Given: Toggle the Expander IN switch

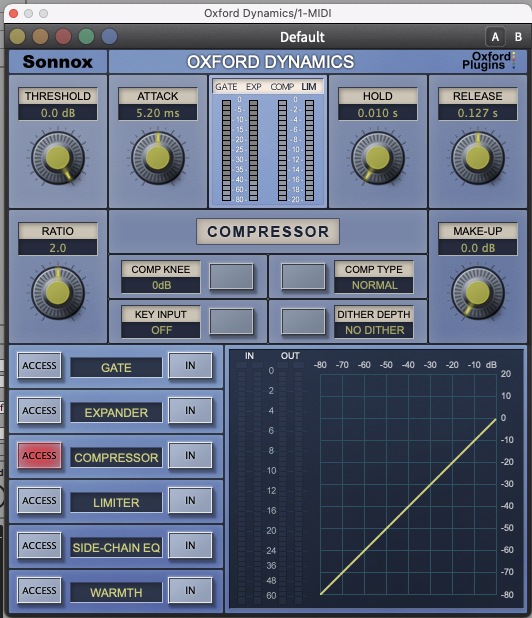Looking at the screenshot, I should point(190,410).
